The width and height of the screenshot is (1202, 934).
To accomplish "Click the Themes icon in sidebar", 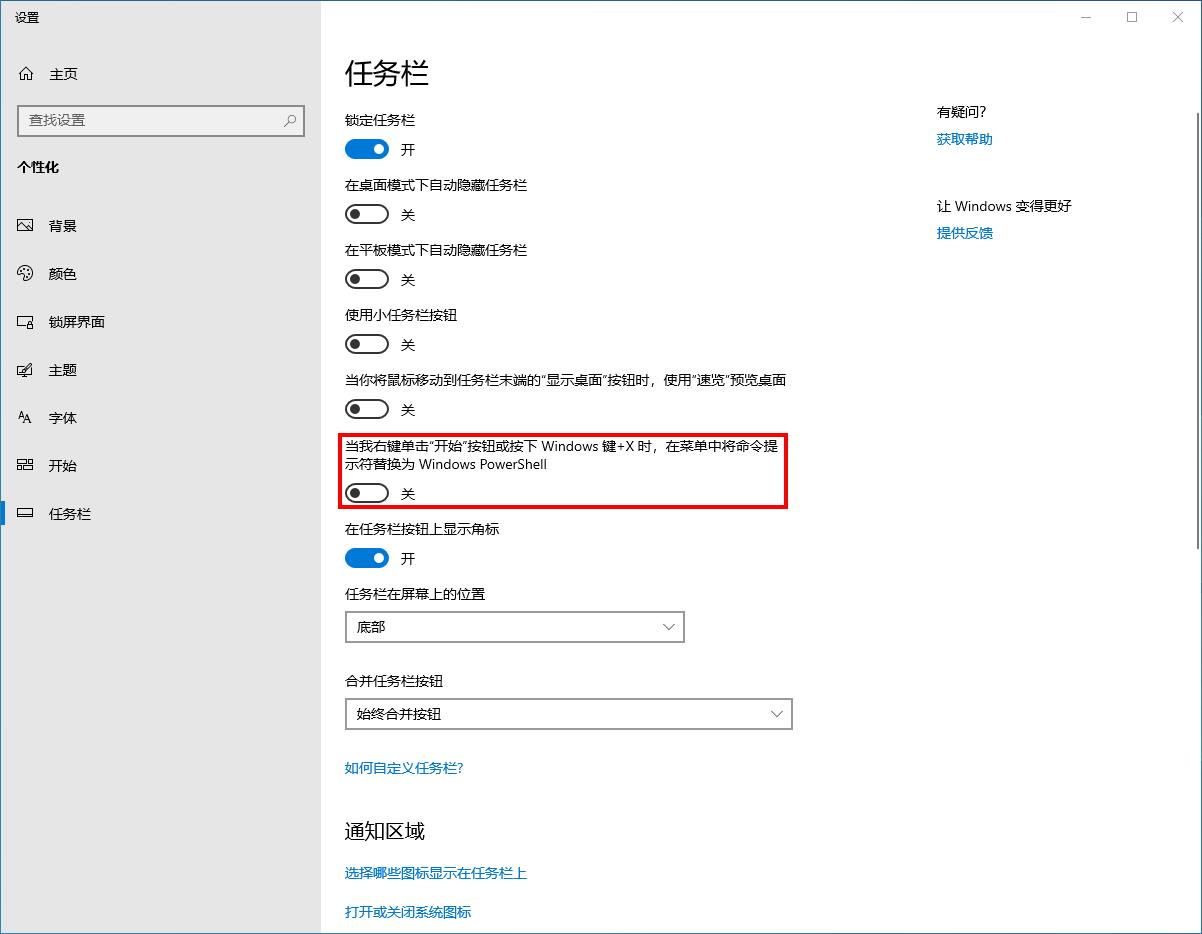I will tap(26, 370).
